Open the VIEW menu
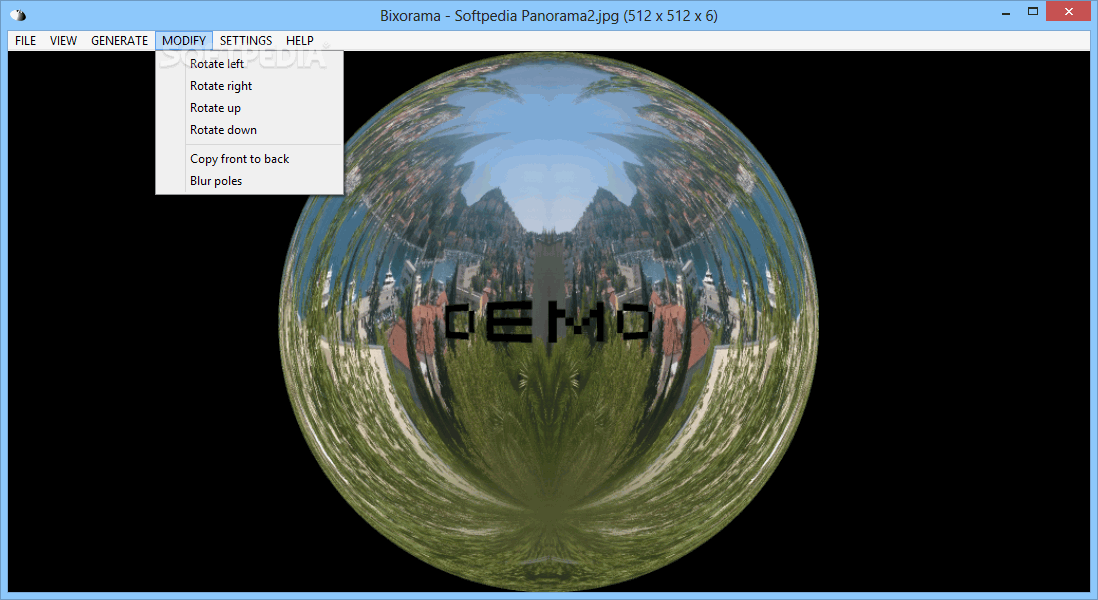The width and height of the screenshot is (1098, 600). pos(63,41)
